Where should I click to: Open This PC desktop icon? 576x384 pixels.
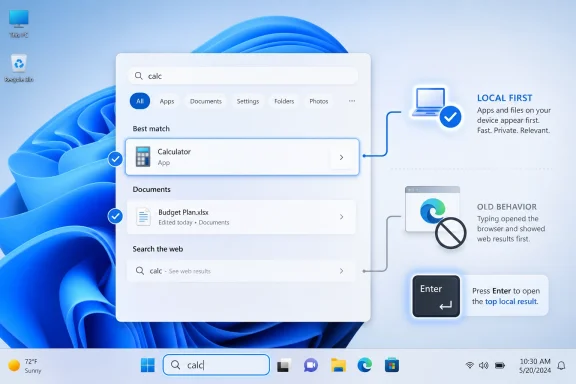[18, 24]
